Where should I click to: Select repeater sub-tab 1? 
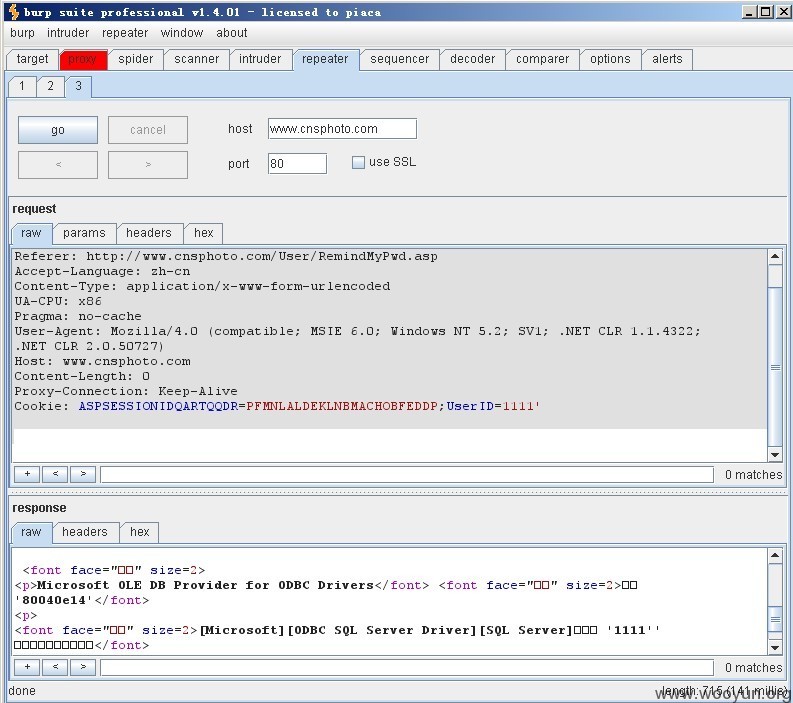pyautogui.click(x=22, y=86)
